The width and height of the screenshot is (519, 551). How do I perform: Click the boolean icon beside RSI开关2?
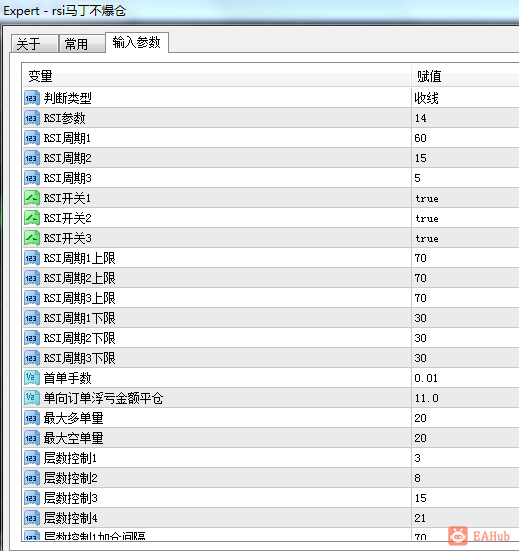pos(32,218)
